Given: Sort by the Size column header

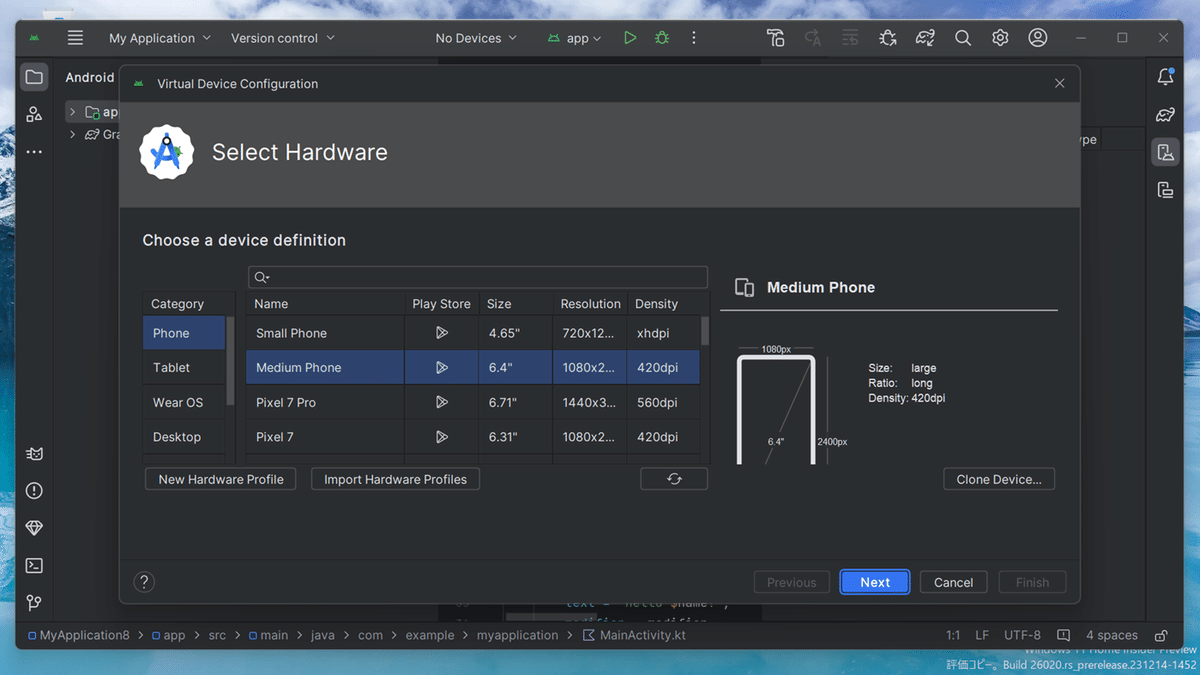Looking at the screenshot, I should click(x=515, y=304).
